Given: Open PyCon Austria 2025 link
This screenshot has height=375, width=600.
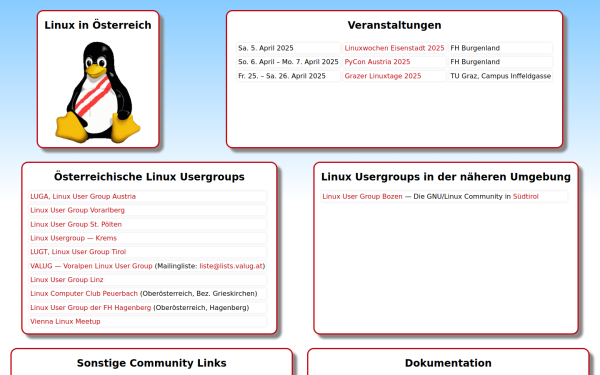Looking at the screenshot, I should 377,62.
